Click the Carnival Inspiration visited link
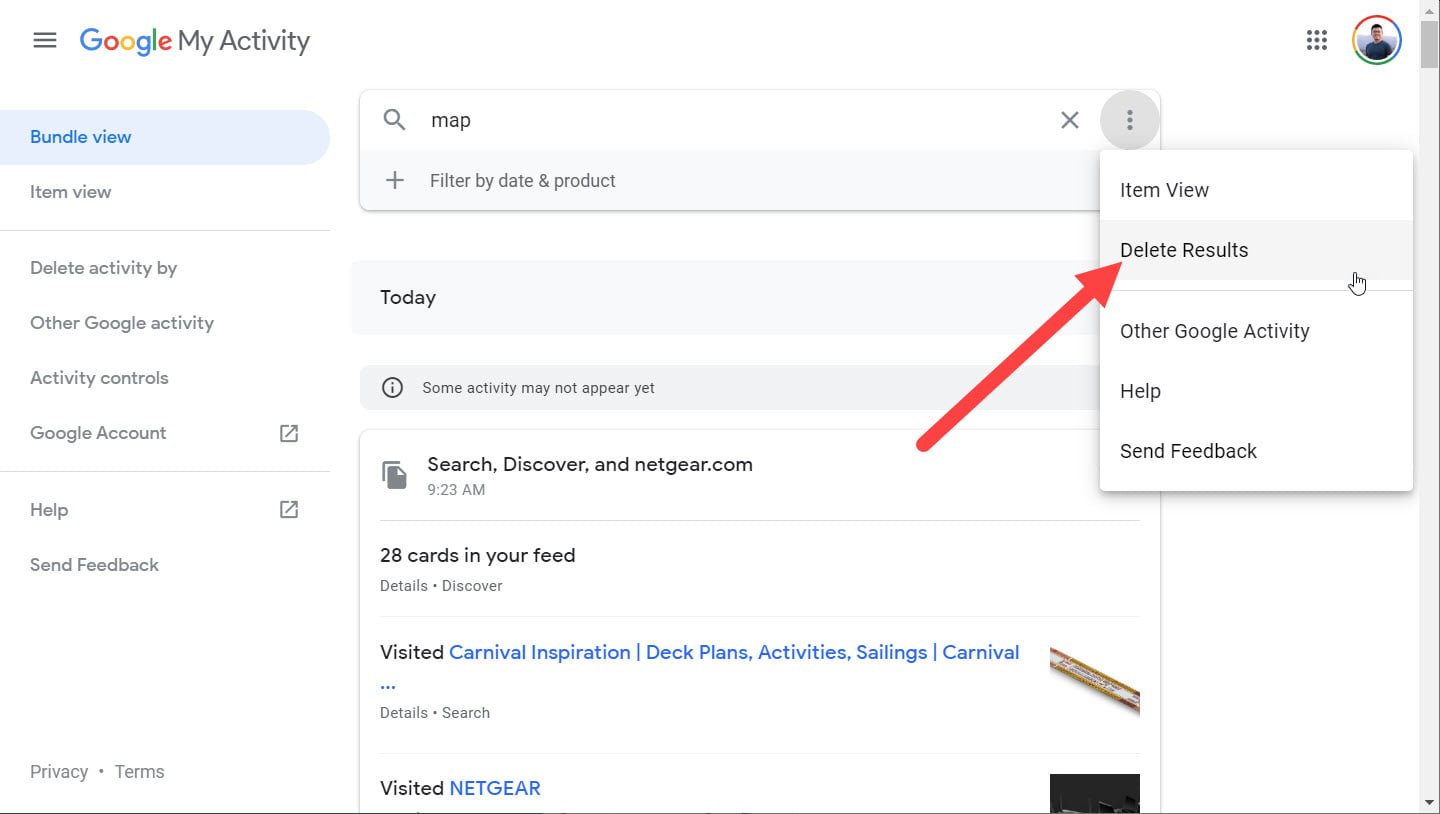1440x814 pixels. pyautogui.click(x=735, y=651)
